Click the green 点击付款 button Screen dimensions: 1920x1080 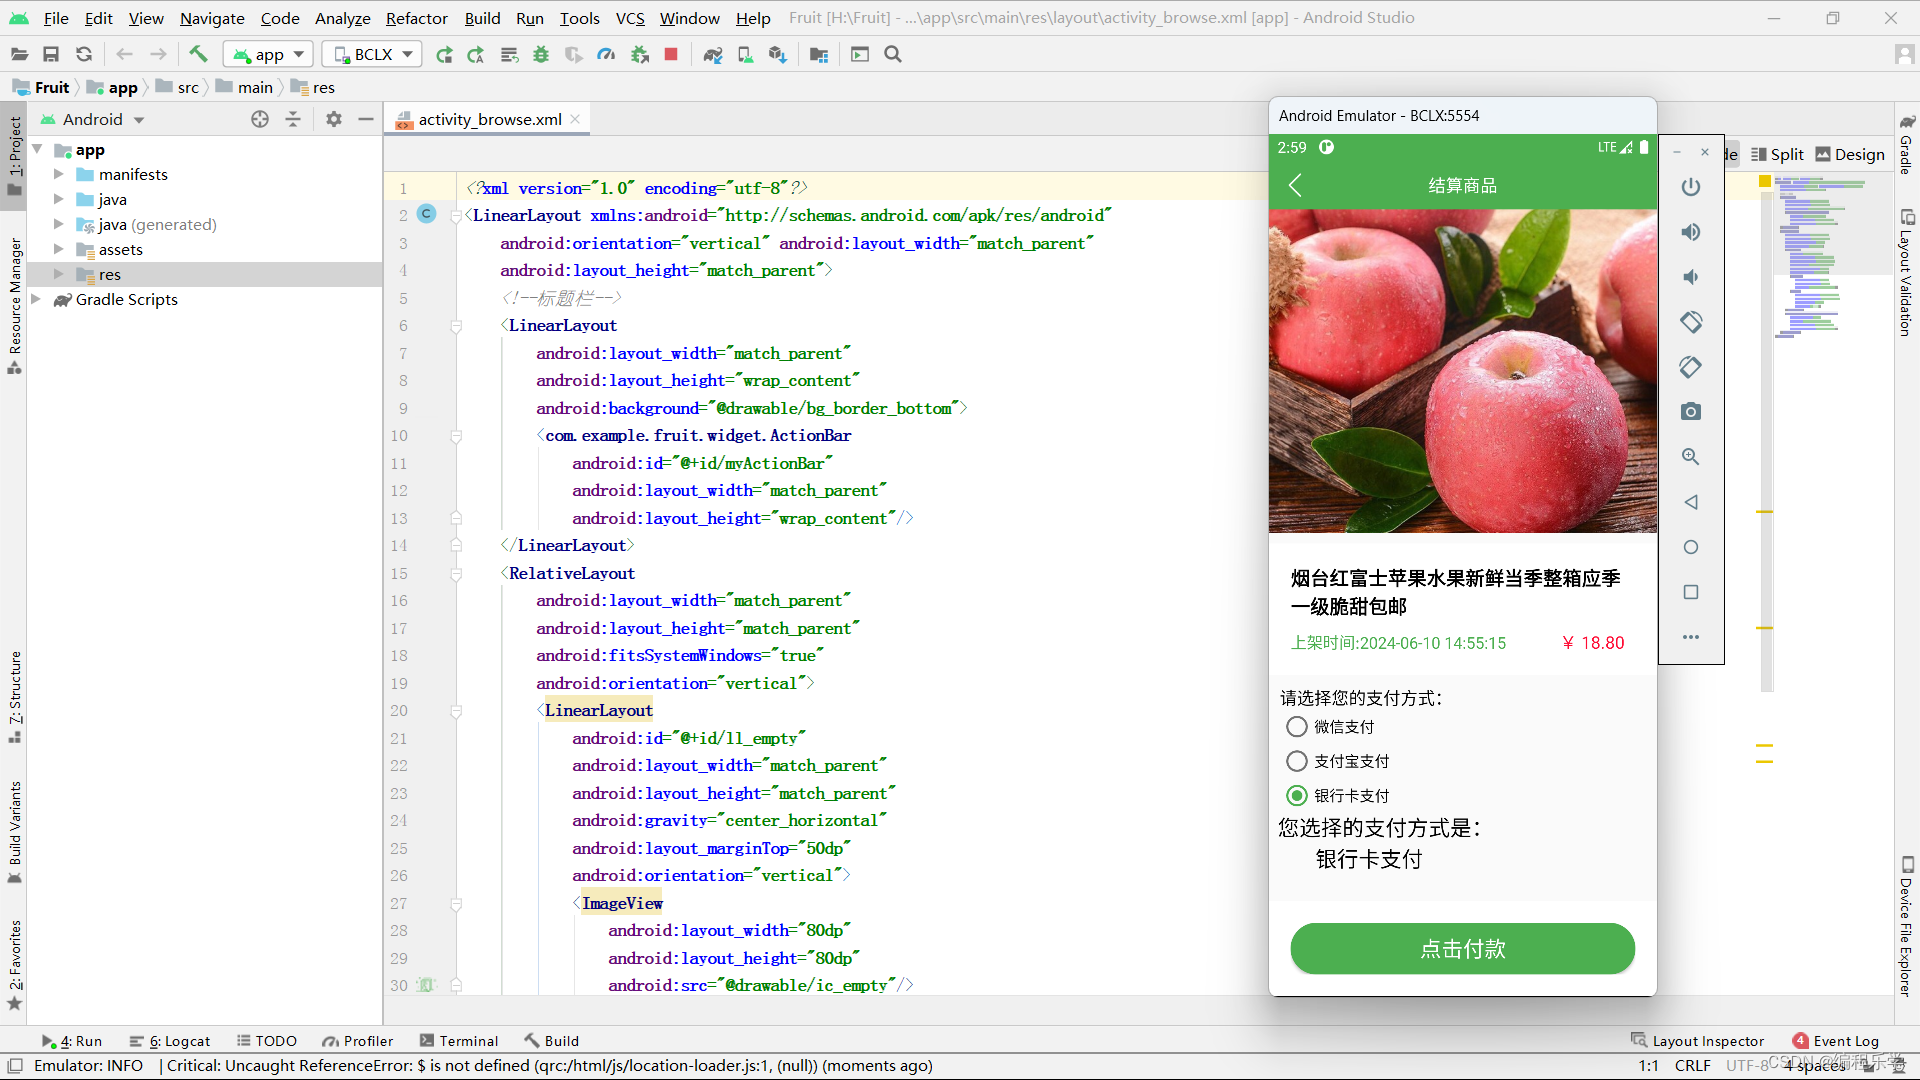(1462, 948)
